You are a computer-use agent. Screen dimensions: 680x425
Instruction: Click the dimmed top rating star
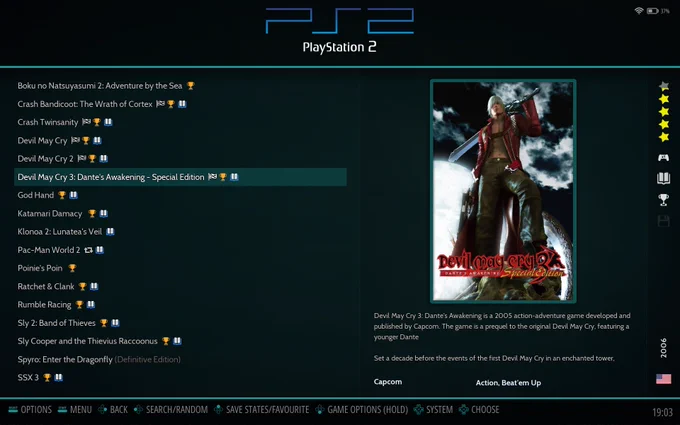click(x=664, y=86)
